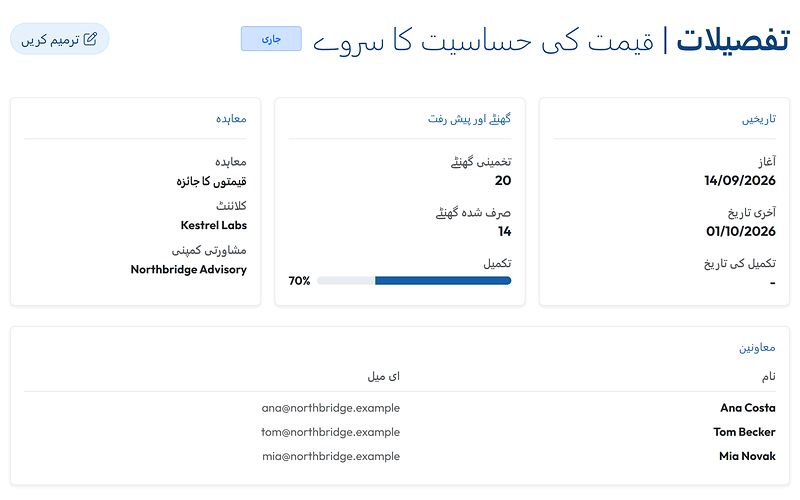Click the تاریخیں card header

click(759, 119)
